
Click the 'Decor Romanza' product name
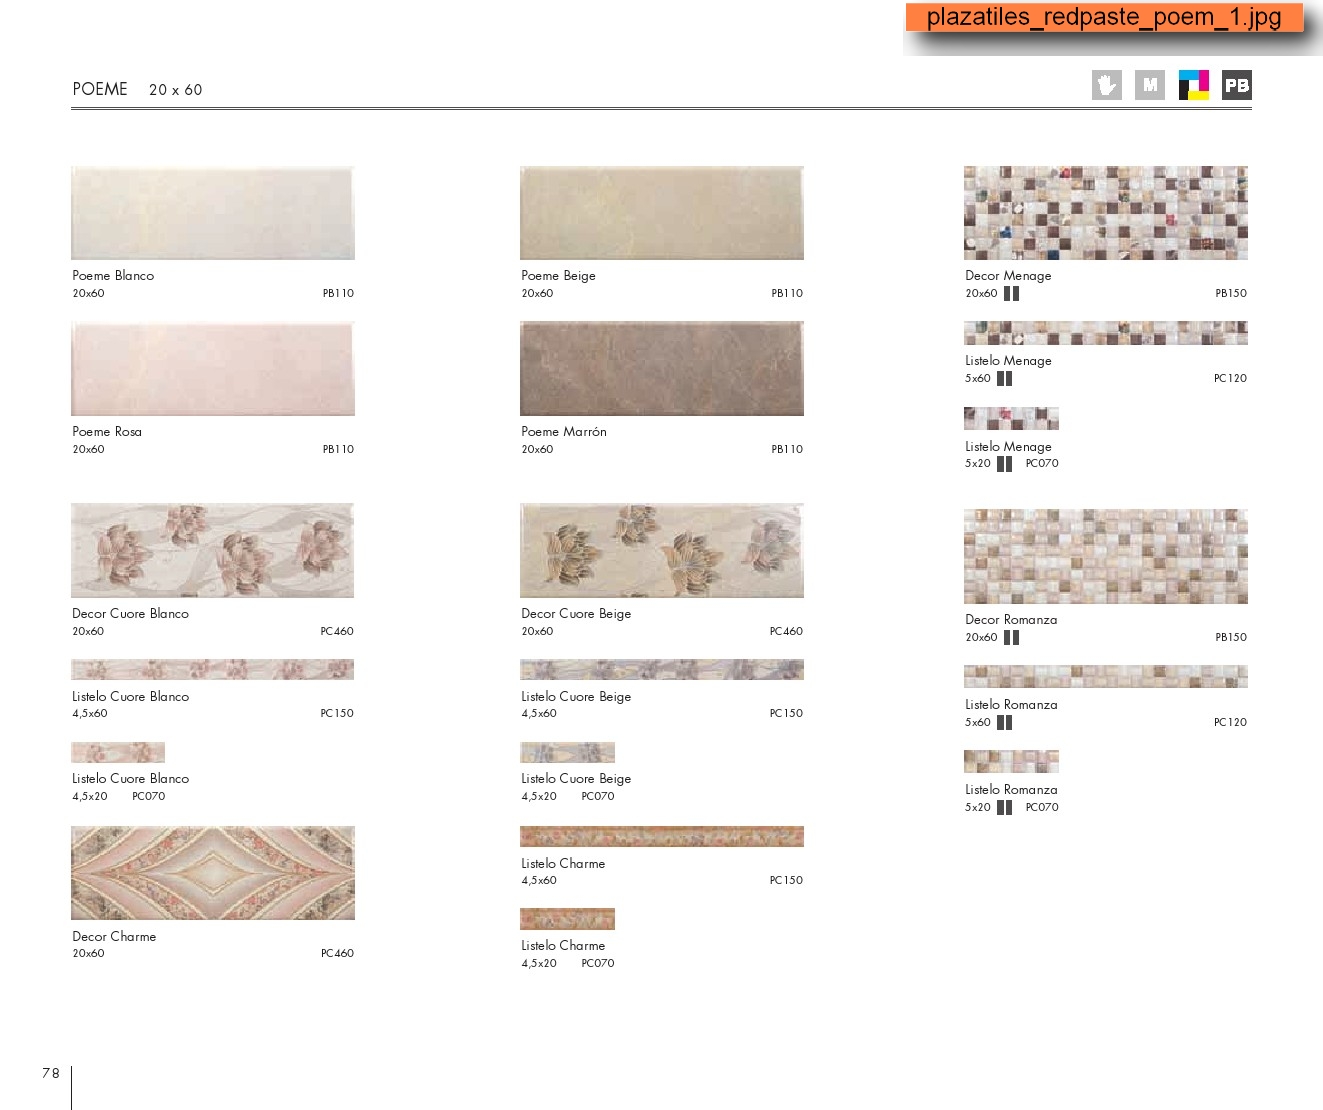(x=1011, y=620)
